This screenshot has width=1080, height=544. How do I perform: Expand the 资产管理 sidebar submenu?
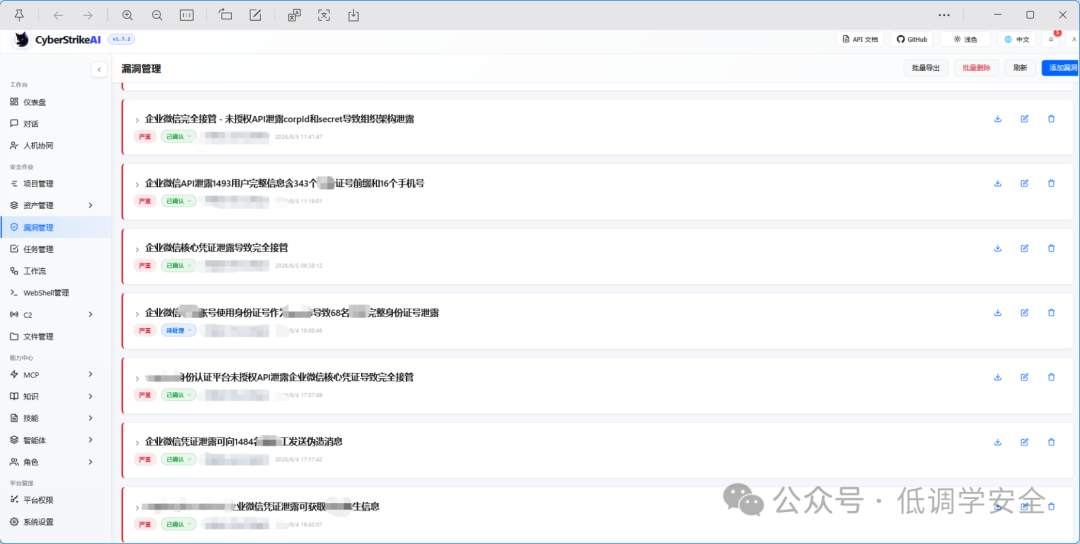(x=90, y=205)
